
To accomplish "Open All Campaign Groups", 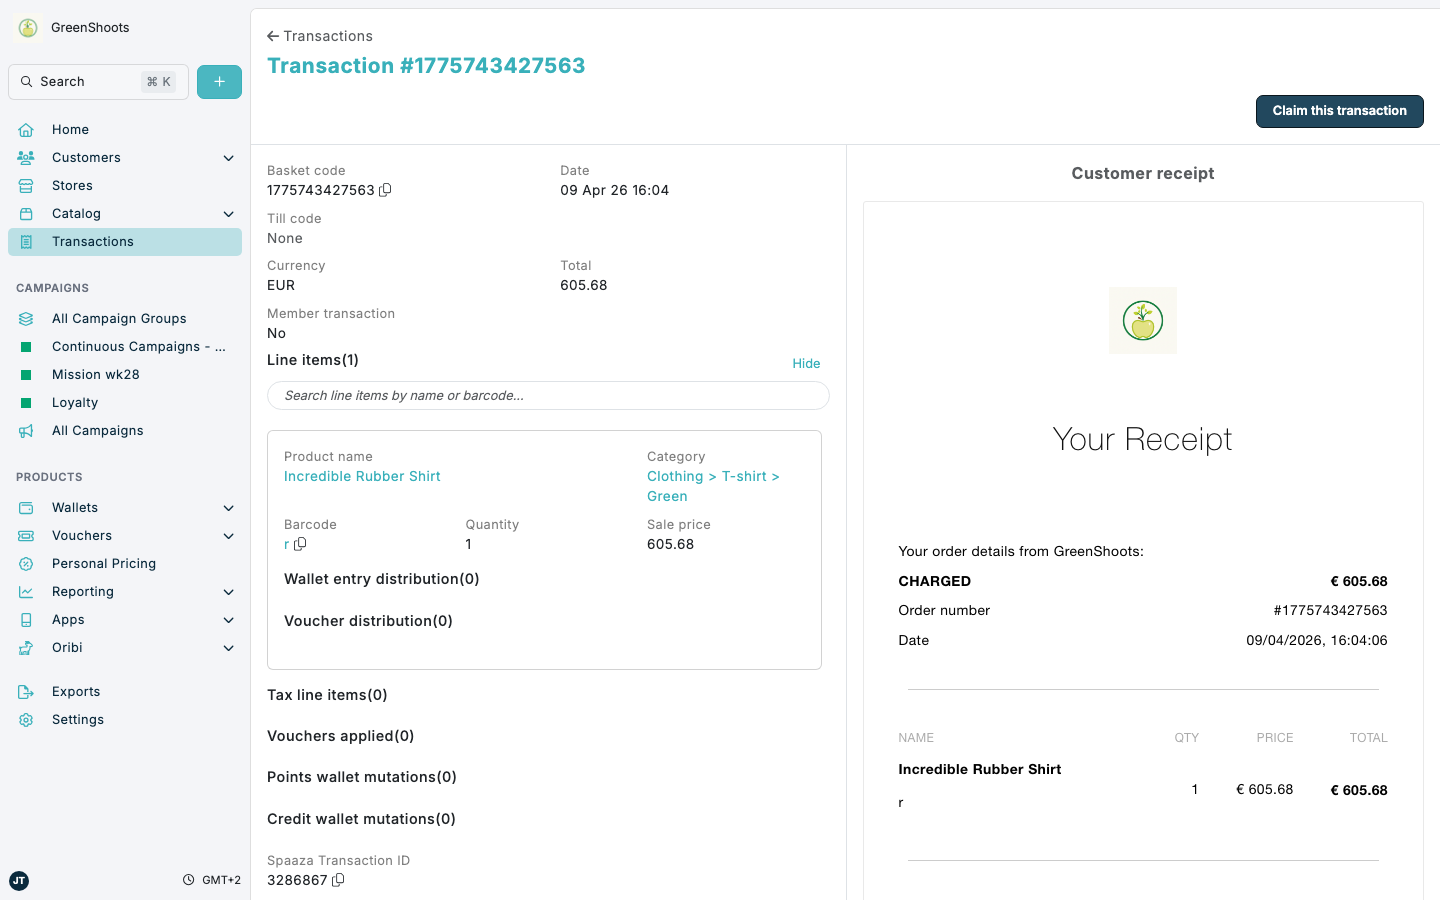I will [119, 318].
